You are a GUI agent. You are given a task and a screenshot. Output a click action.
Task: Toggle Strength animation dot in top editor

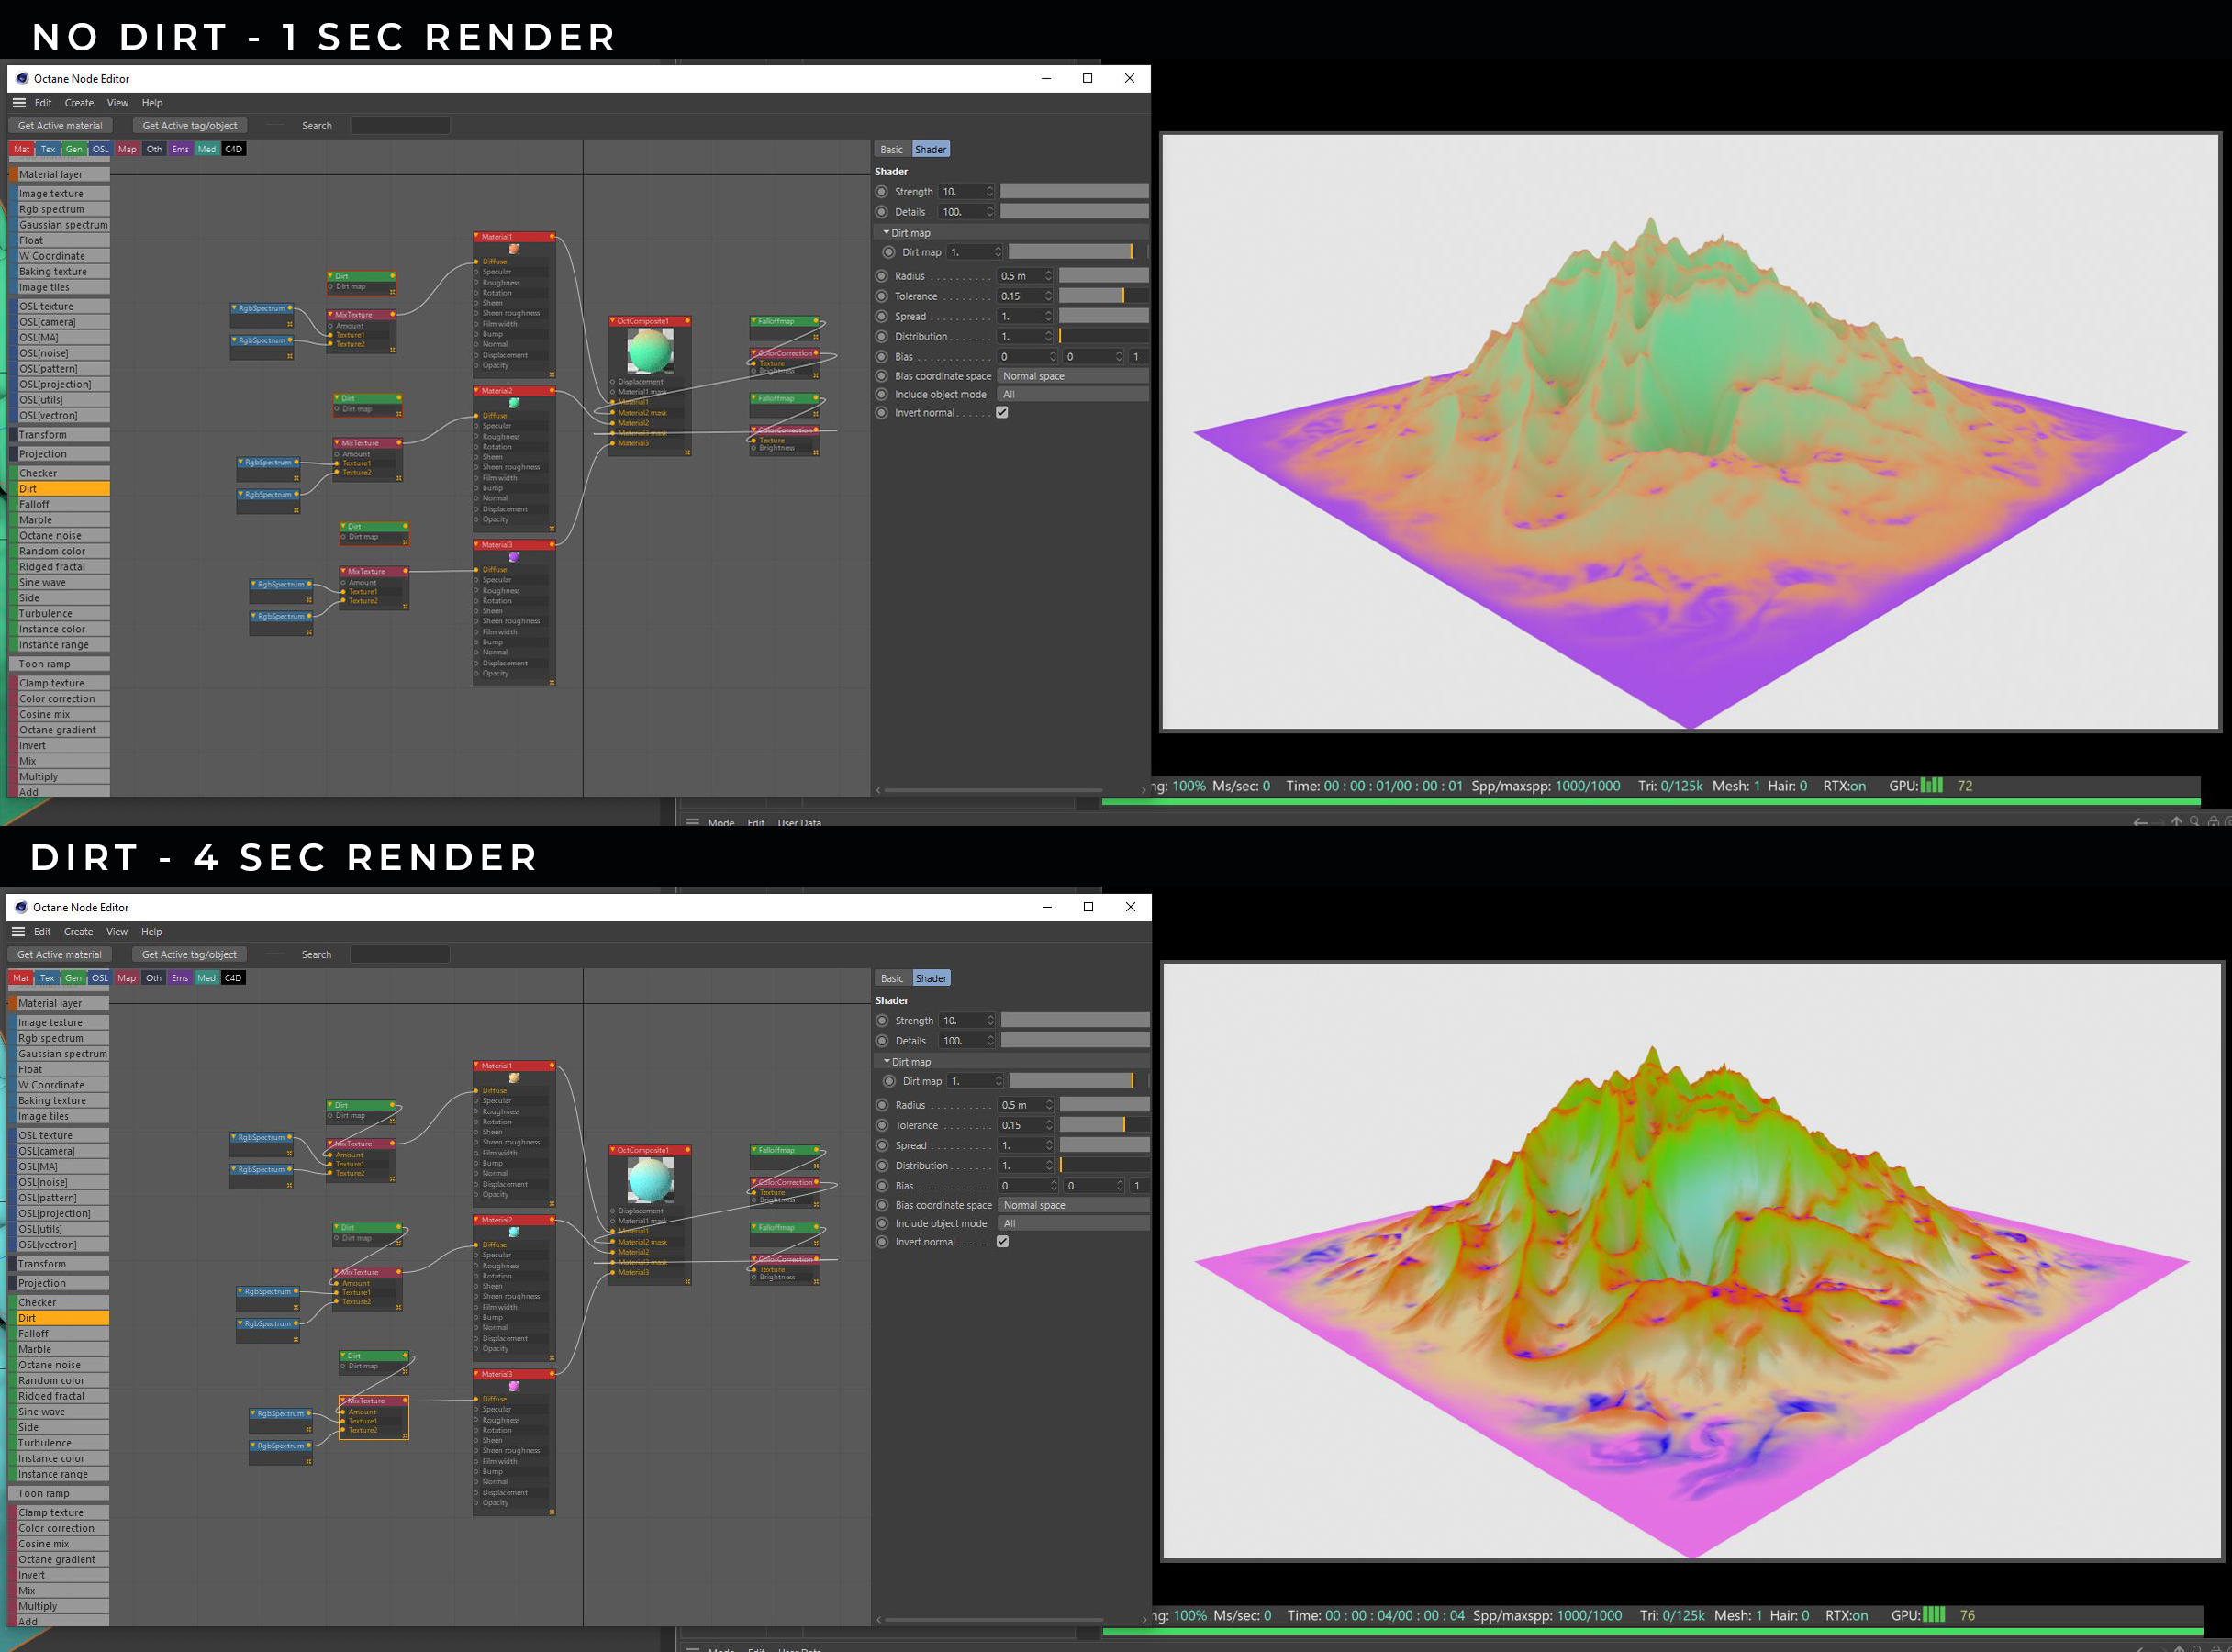point(881,192)
